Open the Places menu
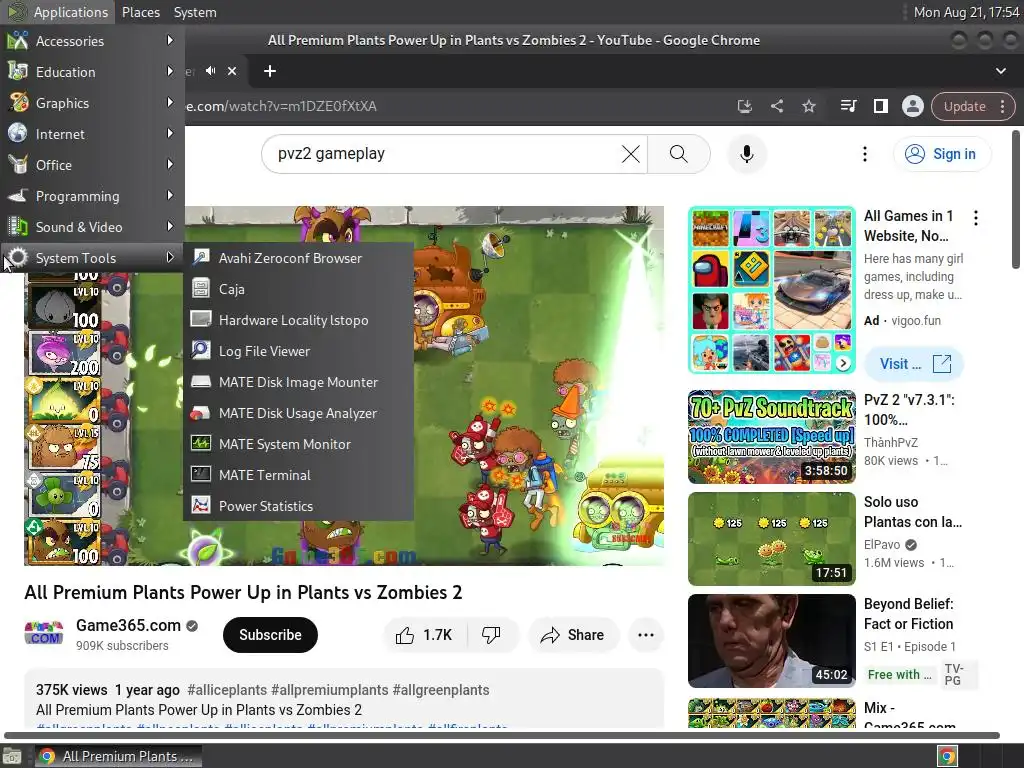 coord(140,12)
